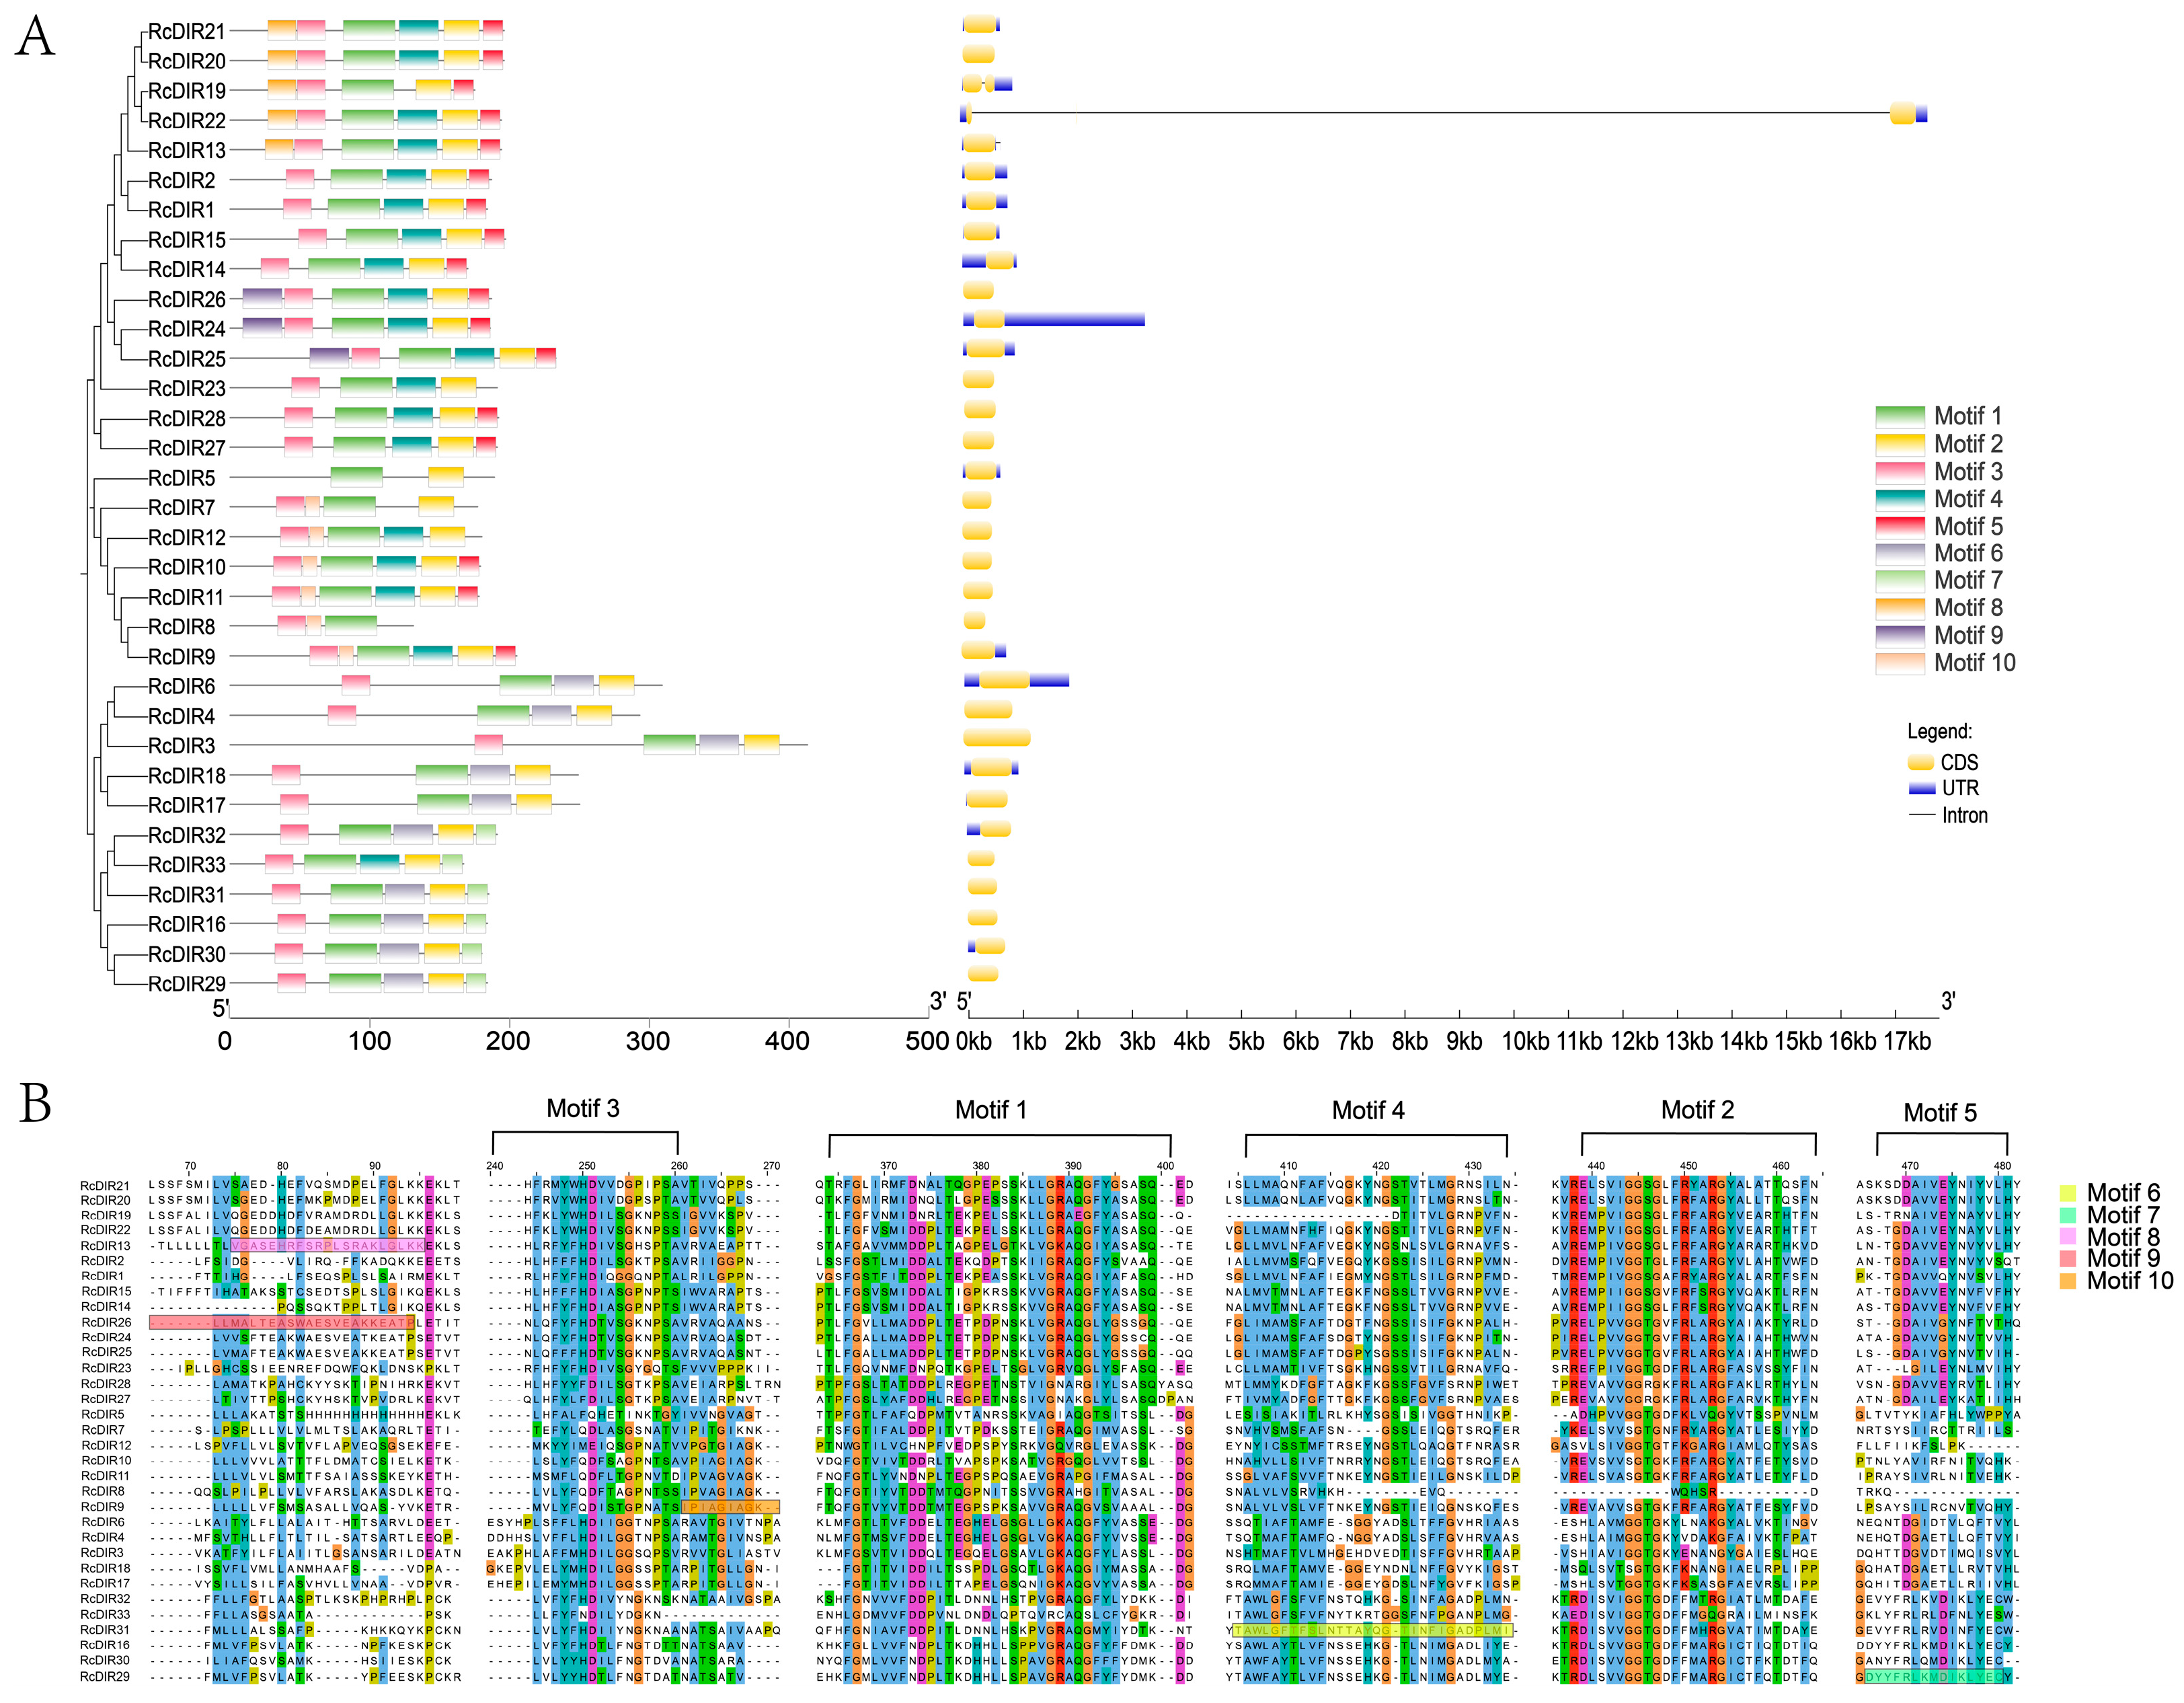Select the RcDIR22 label in the tree

187,120
